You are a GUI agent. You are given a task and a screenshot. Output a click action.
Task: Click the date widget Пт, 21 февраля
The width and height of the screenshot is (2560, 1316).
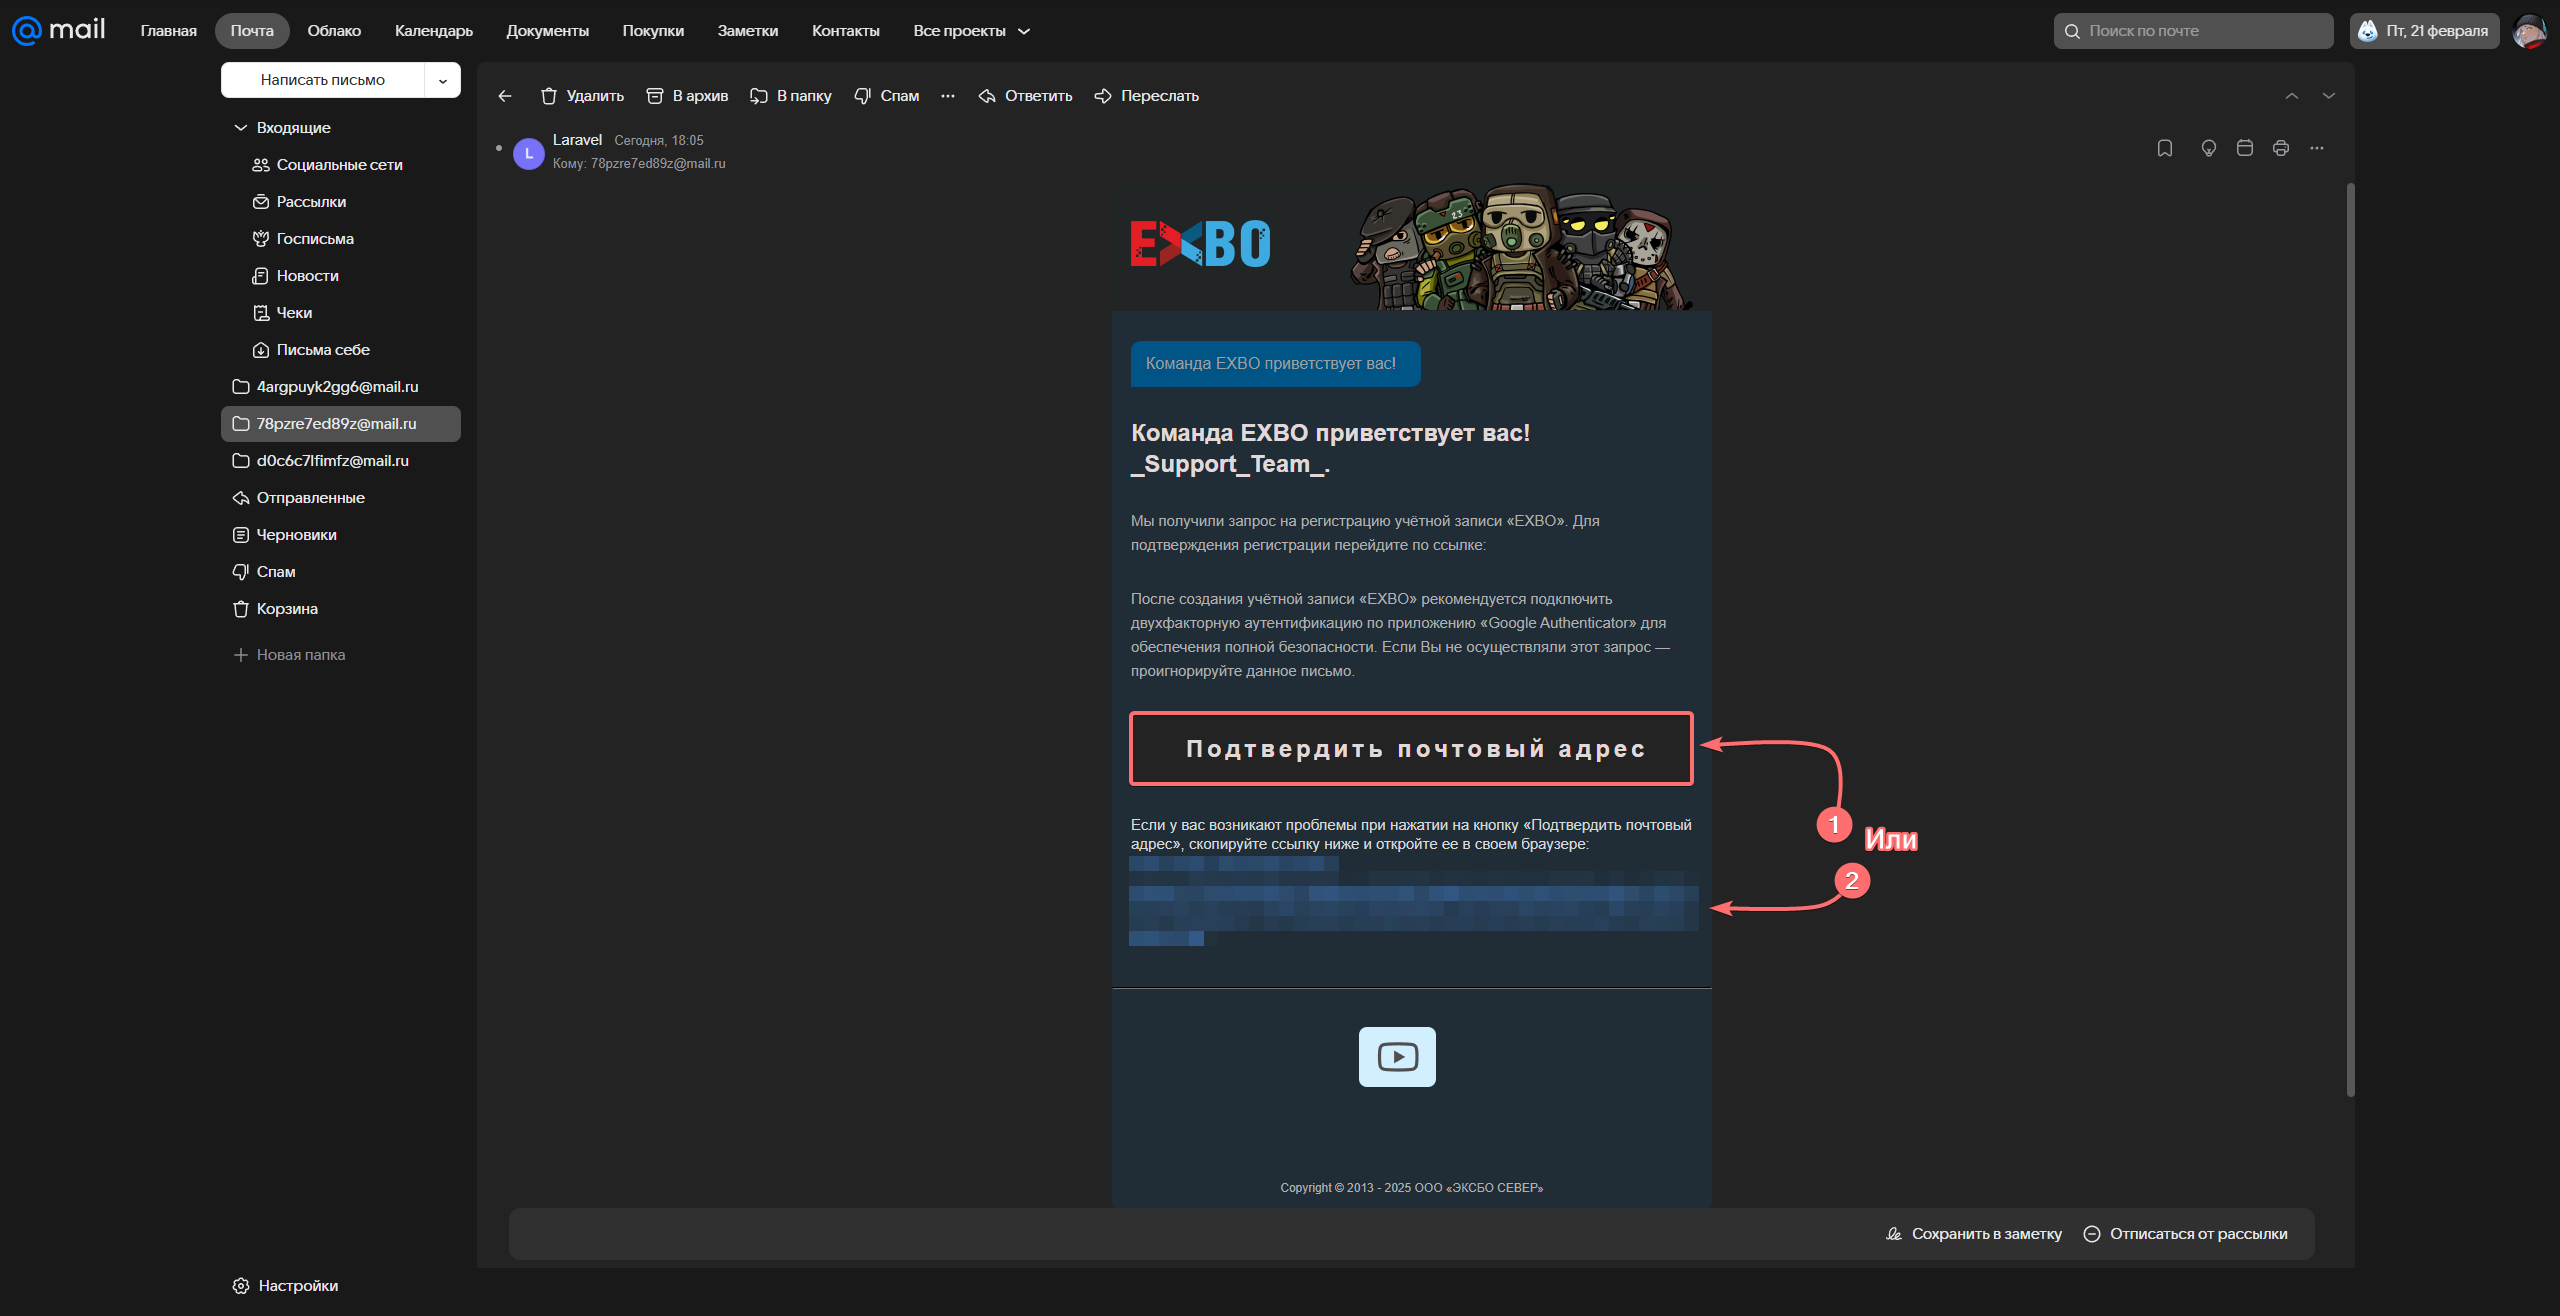[x=2424, y=31]
